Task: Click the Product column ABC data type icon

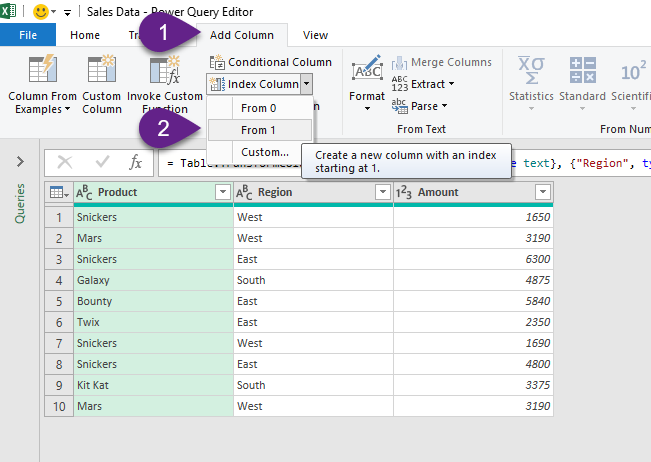Action: click(x=83, y=192)
